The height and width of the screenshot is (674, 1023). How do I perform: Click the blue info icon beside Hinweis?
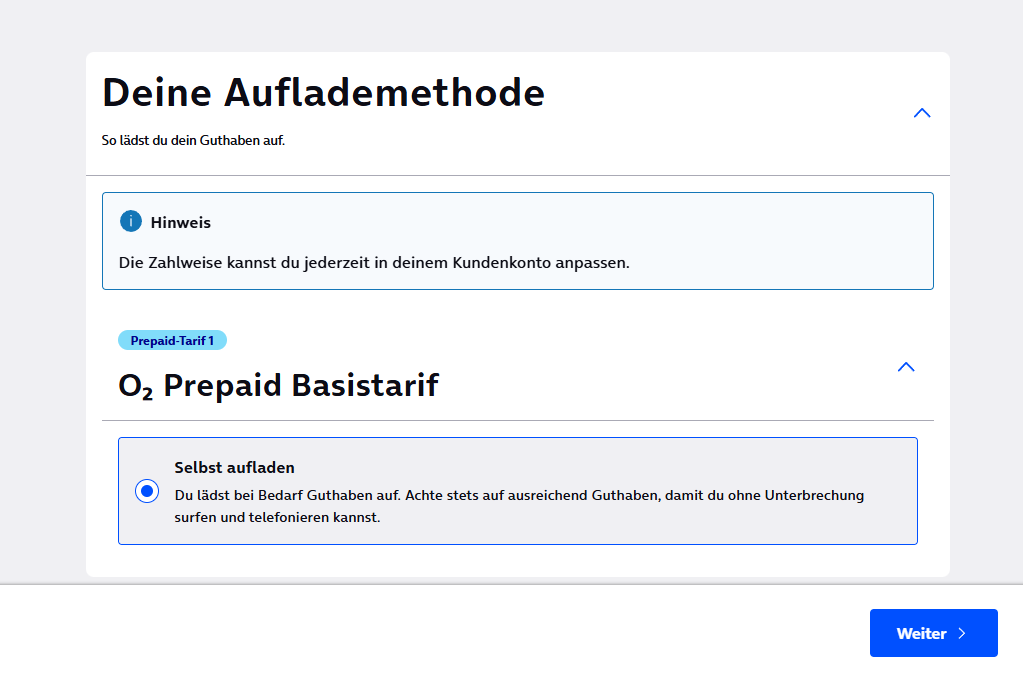point(130,221)
